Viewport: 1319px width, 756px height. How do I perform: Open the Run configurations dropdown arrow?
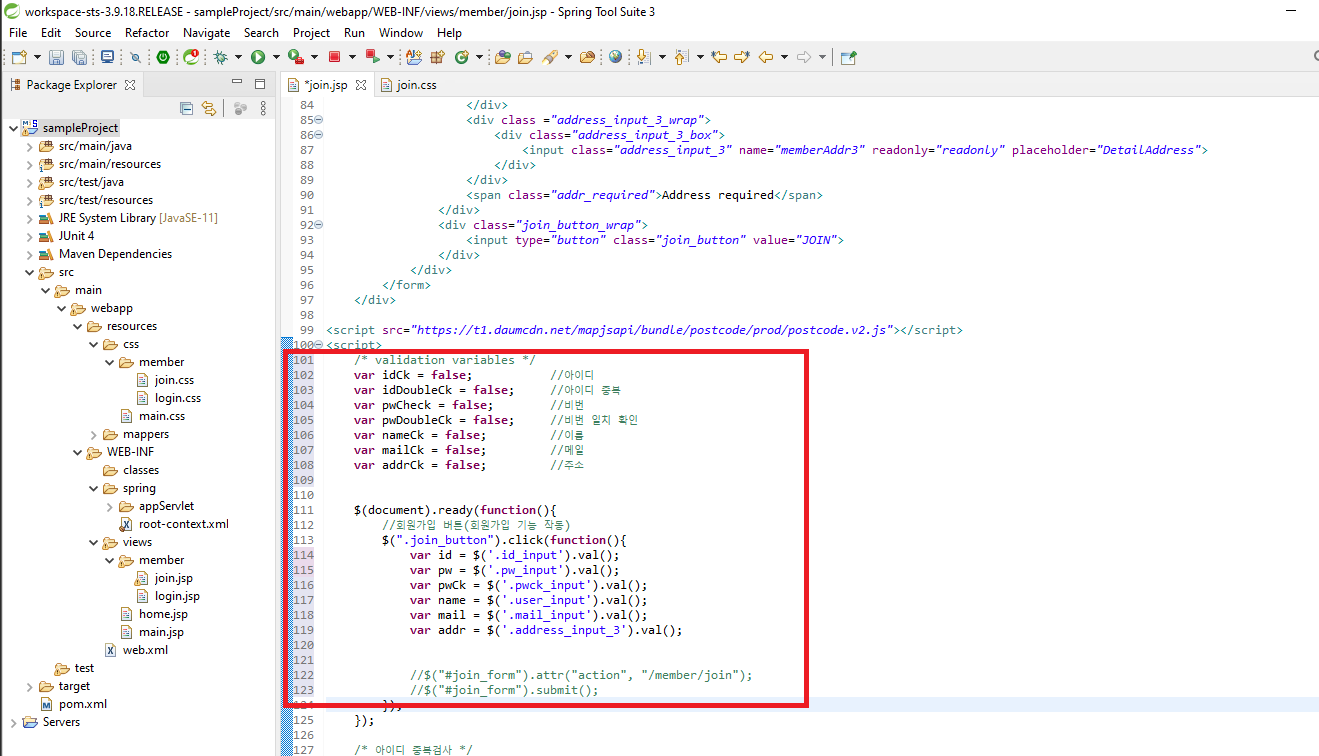[x=276, y=57]
